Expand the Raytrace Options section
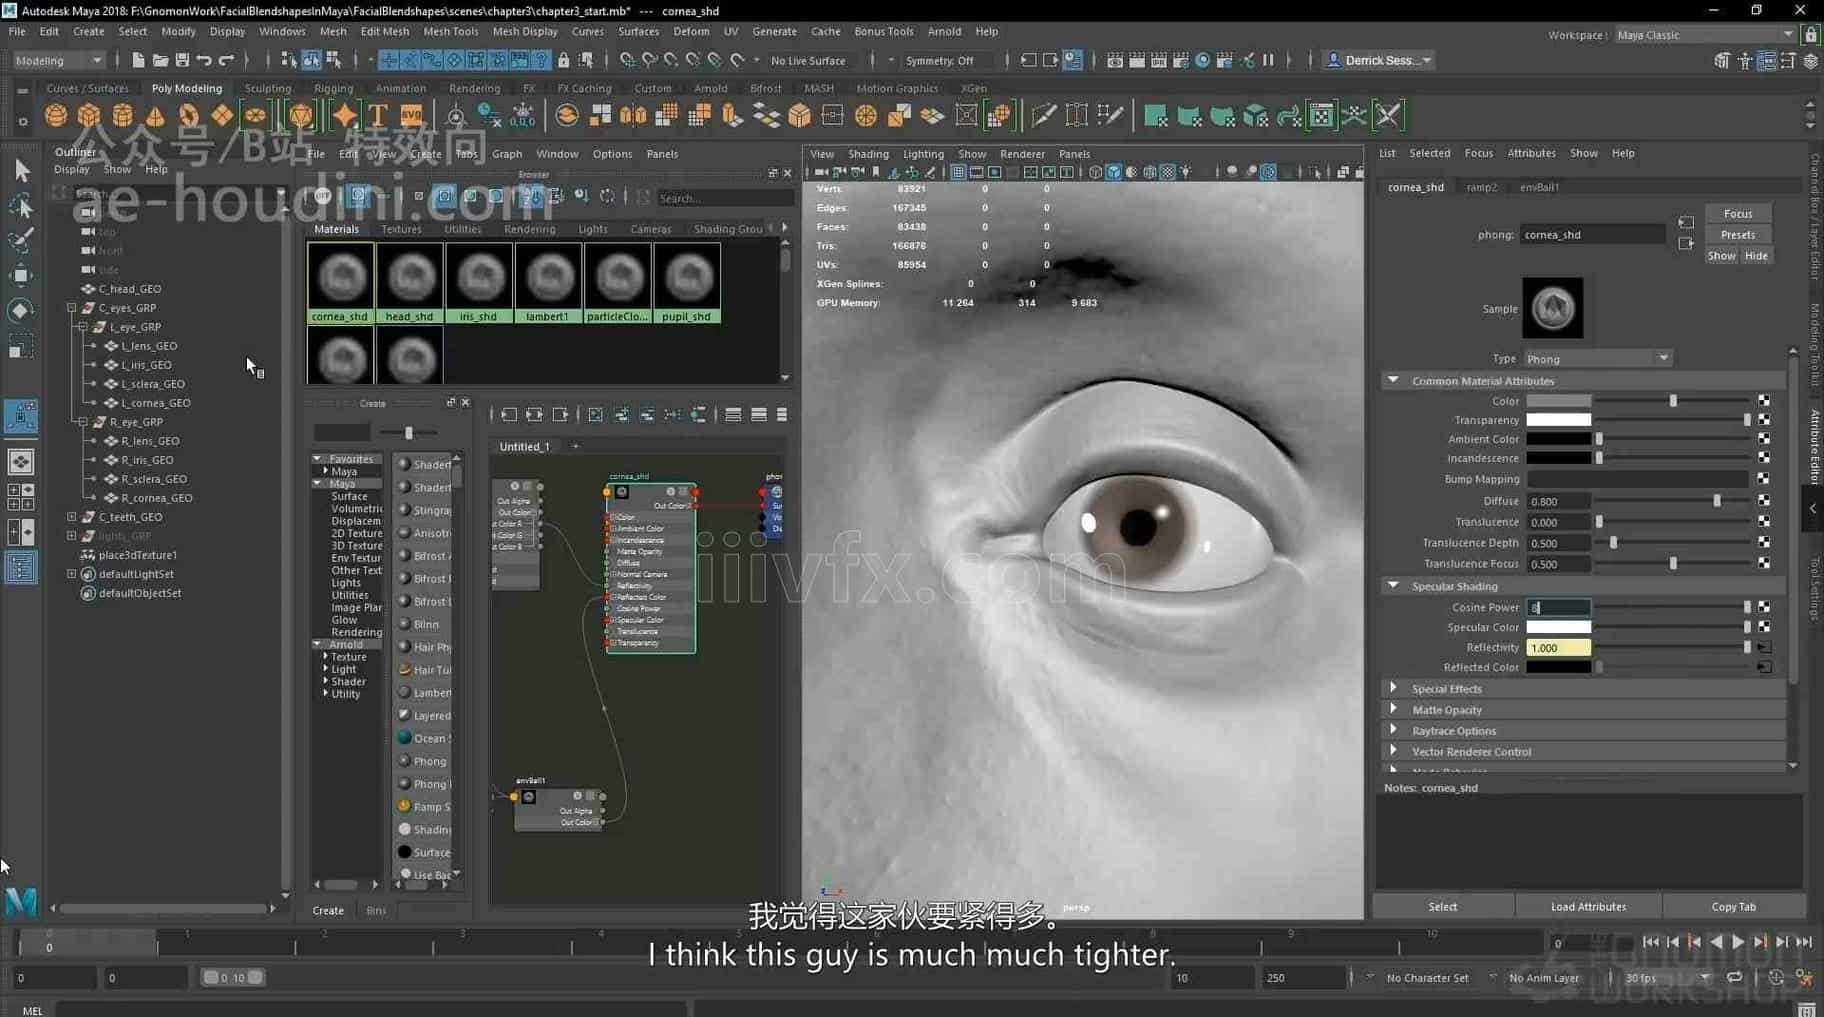This screenshot has height=1017, width=1824. pyautogui.click(x=1393, y=730)
